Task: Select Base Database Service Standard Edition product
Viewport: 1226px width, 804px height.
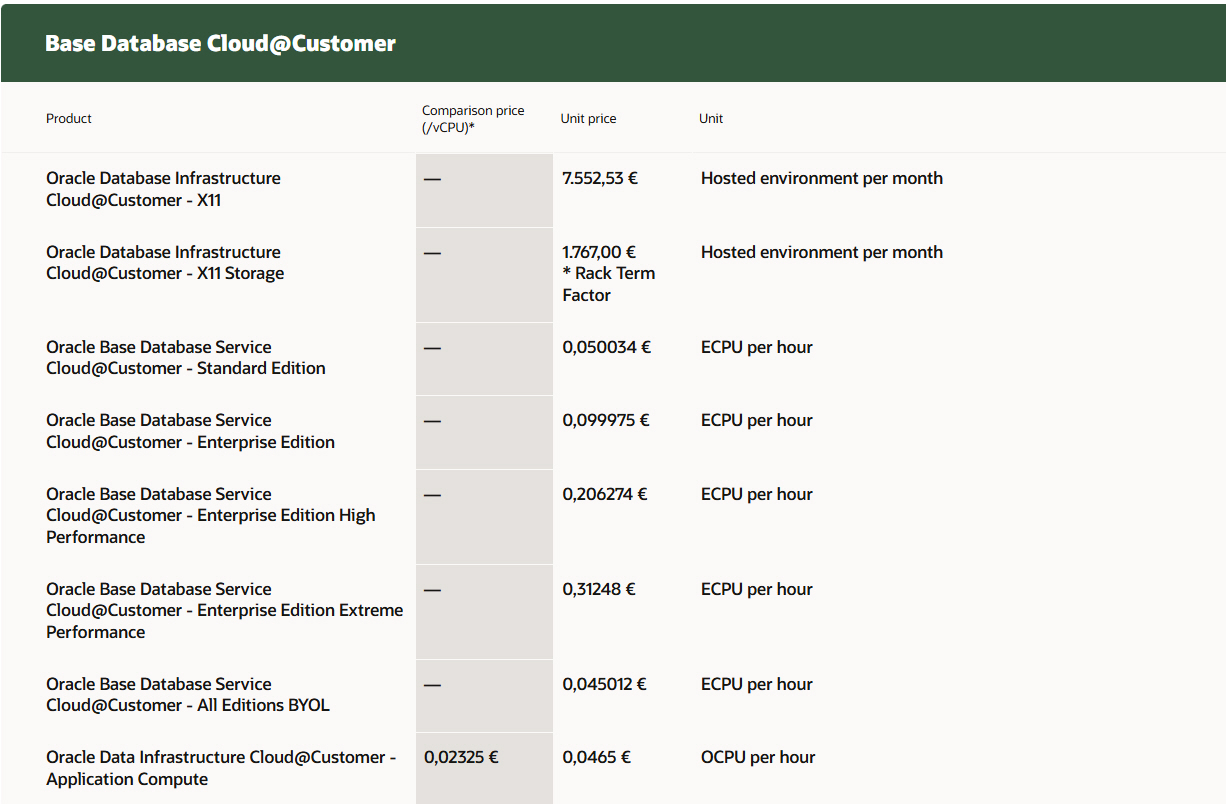Action: click(x=186, y=358)
